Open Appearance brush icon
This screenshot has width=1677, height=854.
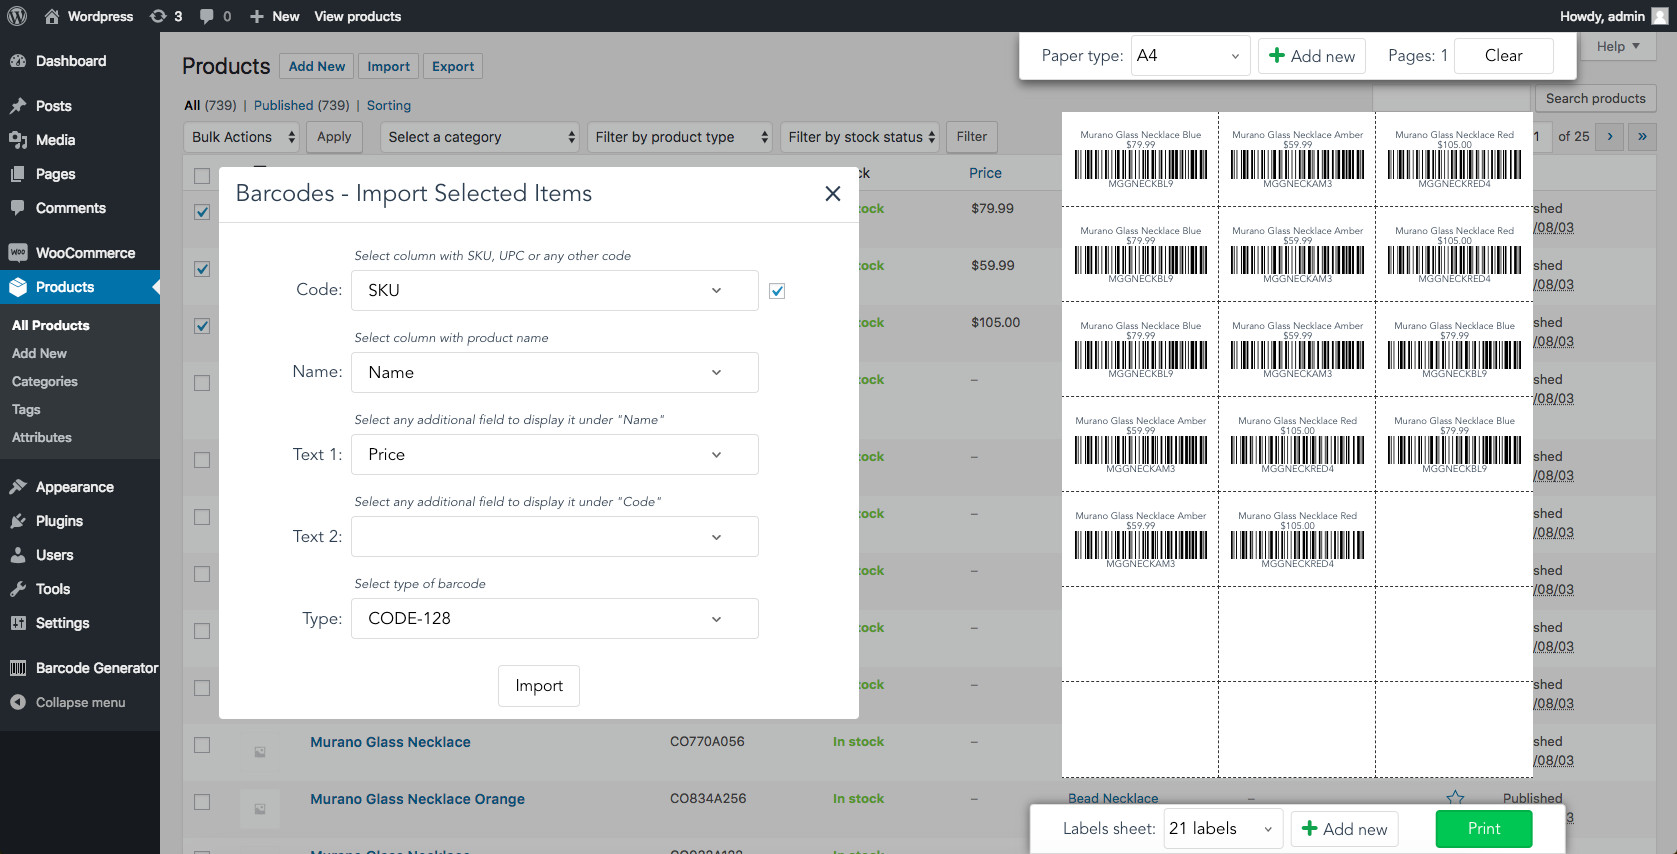[x=17, y=487]
